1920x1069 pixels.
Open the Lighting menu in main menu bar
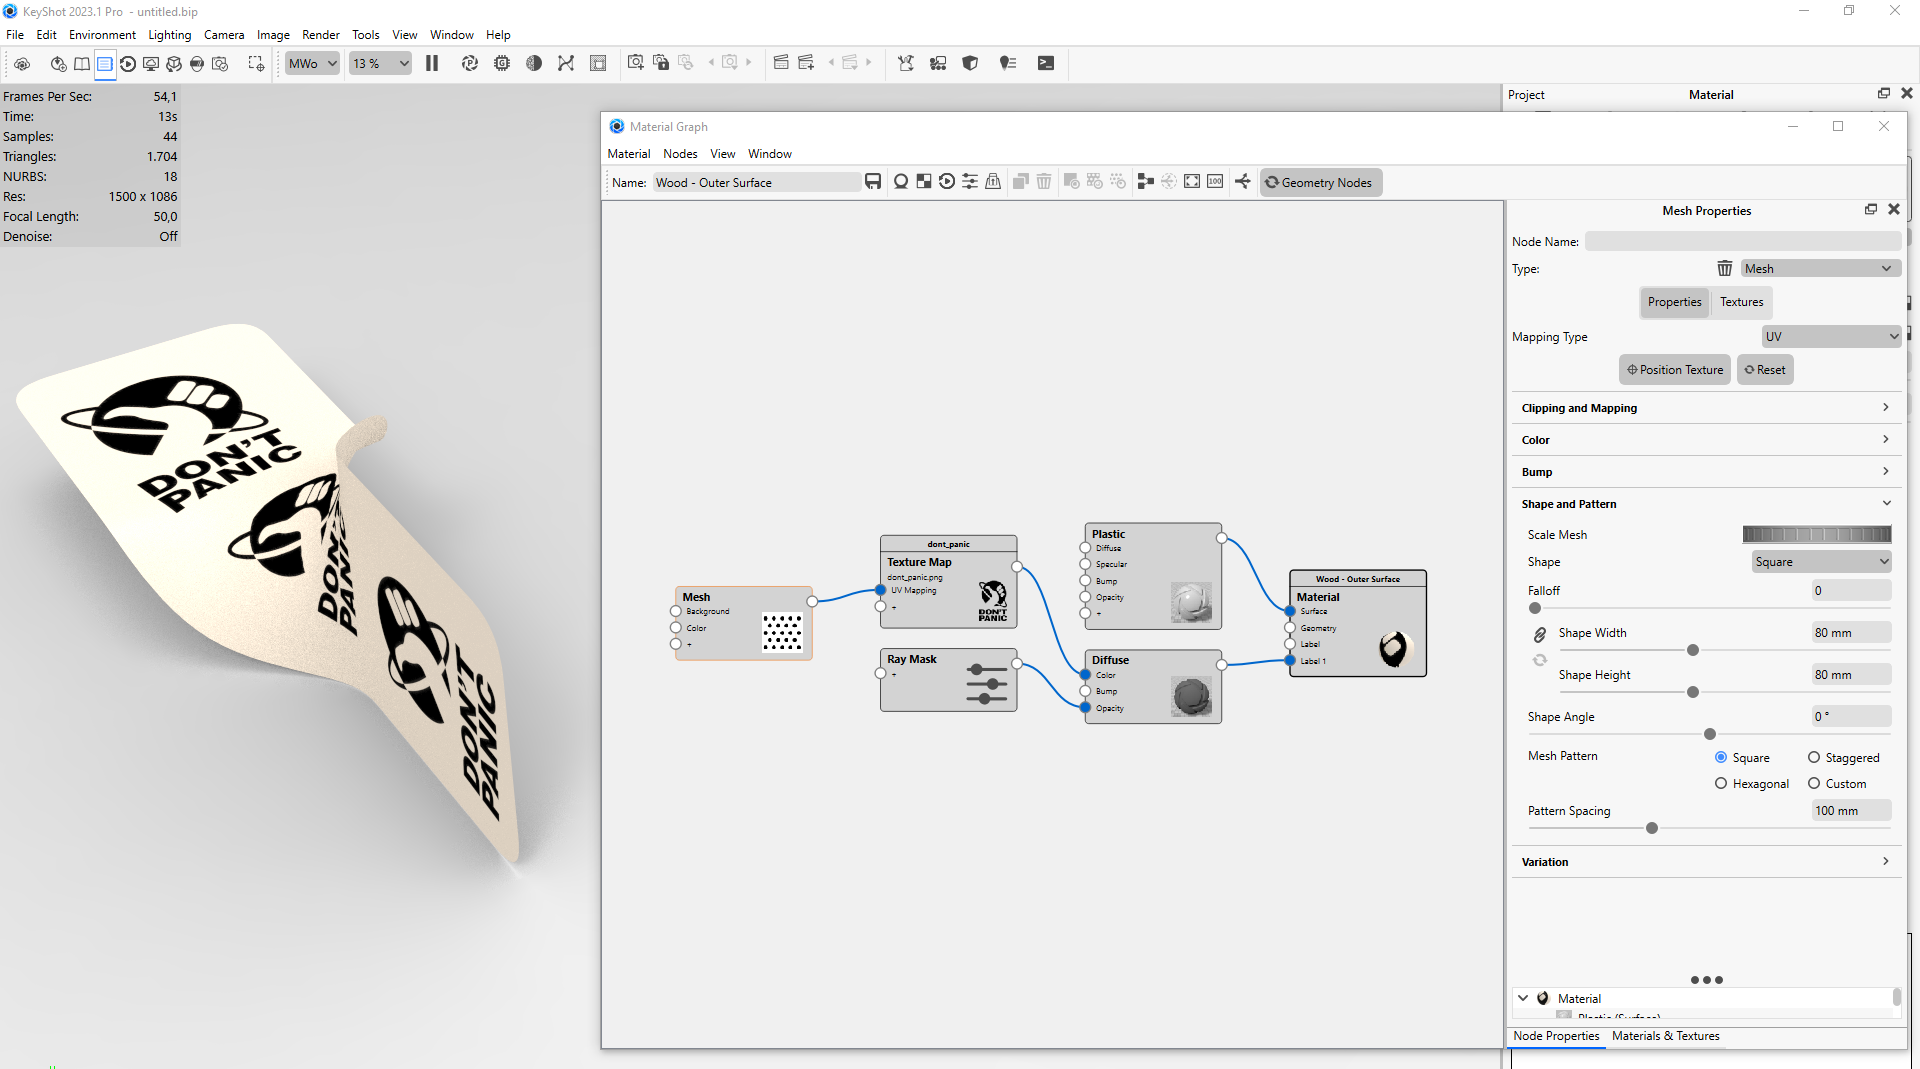pyautogui.click(x=169, y=34)
